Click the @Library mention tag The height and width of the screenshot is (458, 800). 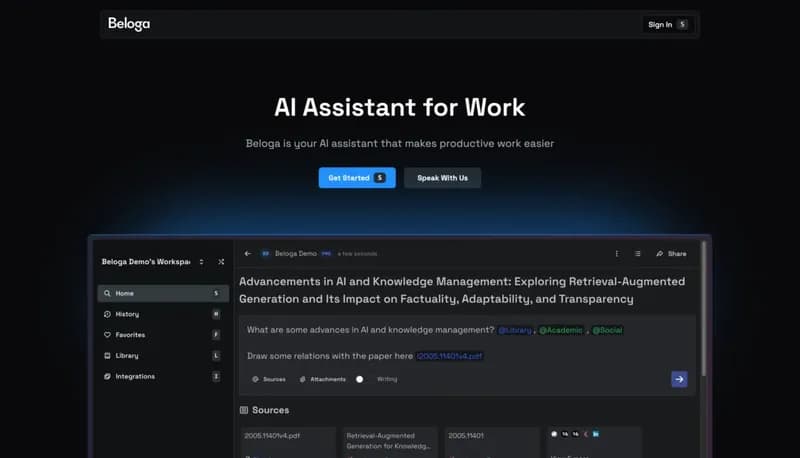coord(515,330)
